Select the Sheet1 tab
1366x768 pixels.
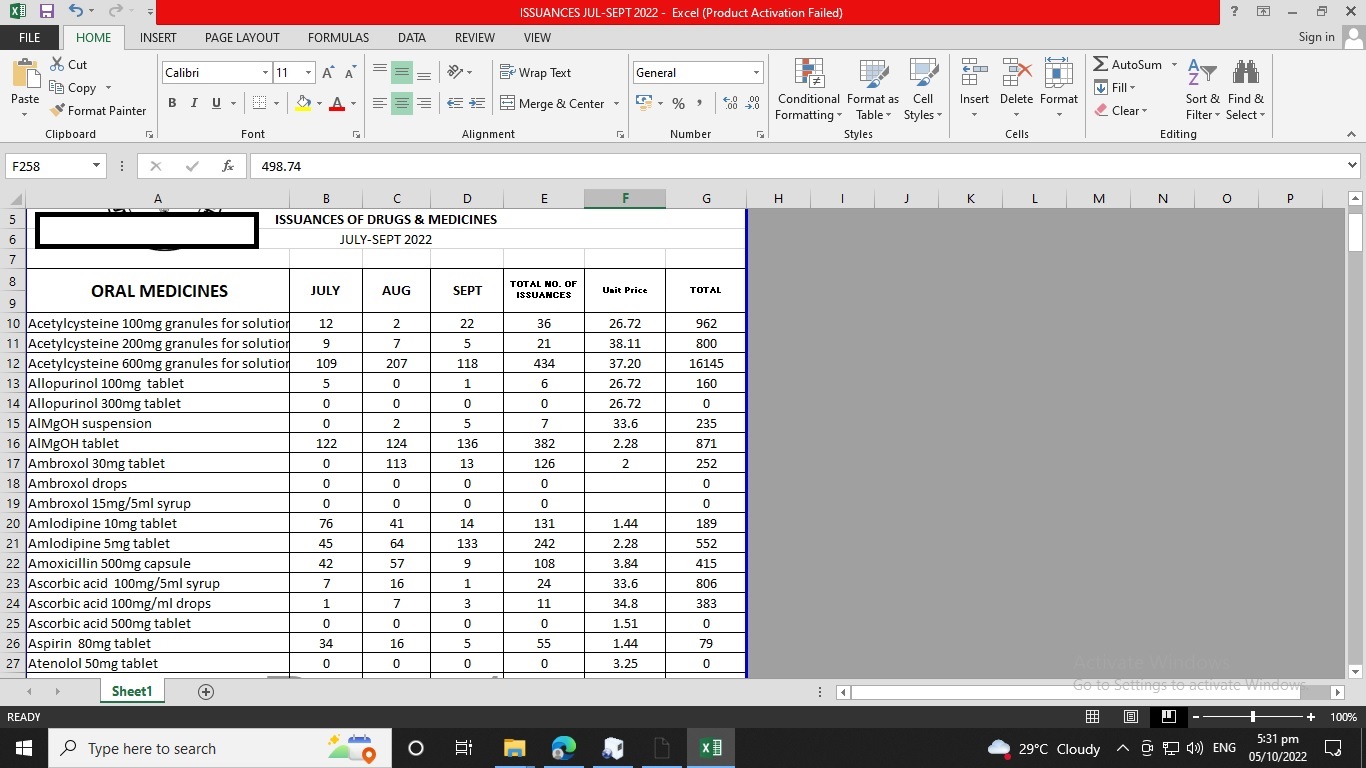[132, 692]
